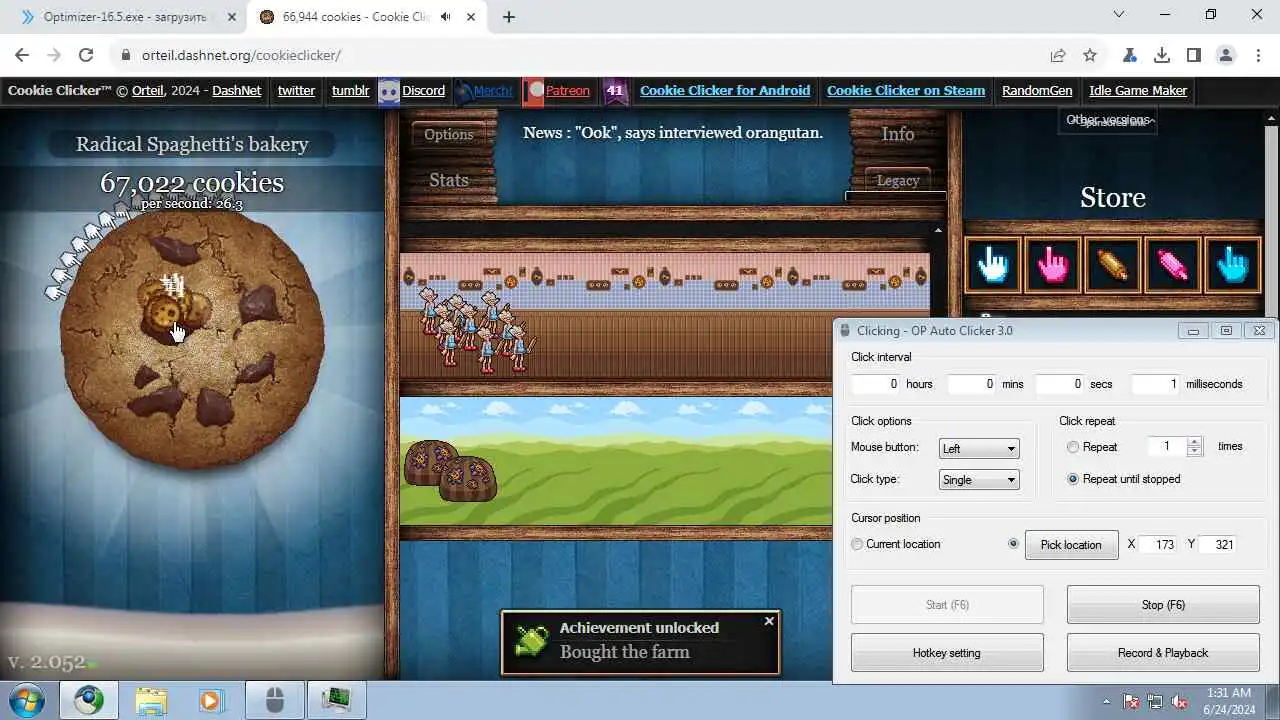This screenshot has height=720, width=1280.
Task: Click the share page icon in address bar
Action: tap(1057, 55)
